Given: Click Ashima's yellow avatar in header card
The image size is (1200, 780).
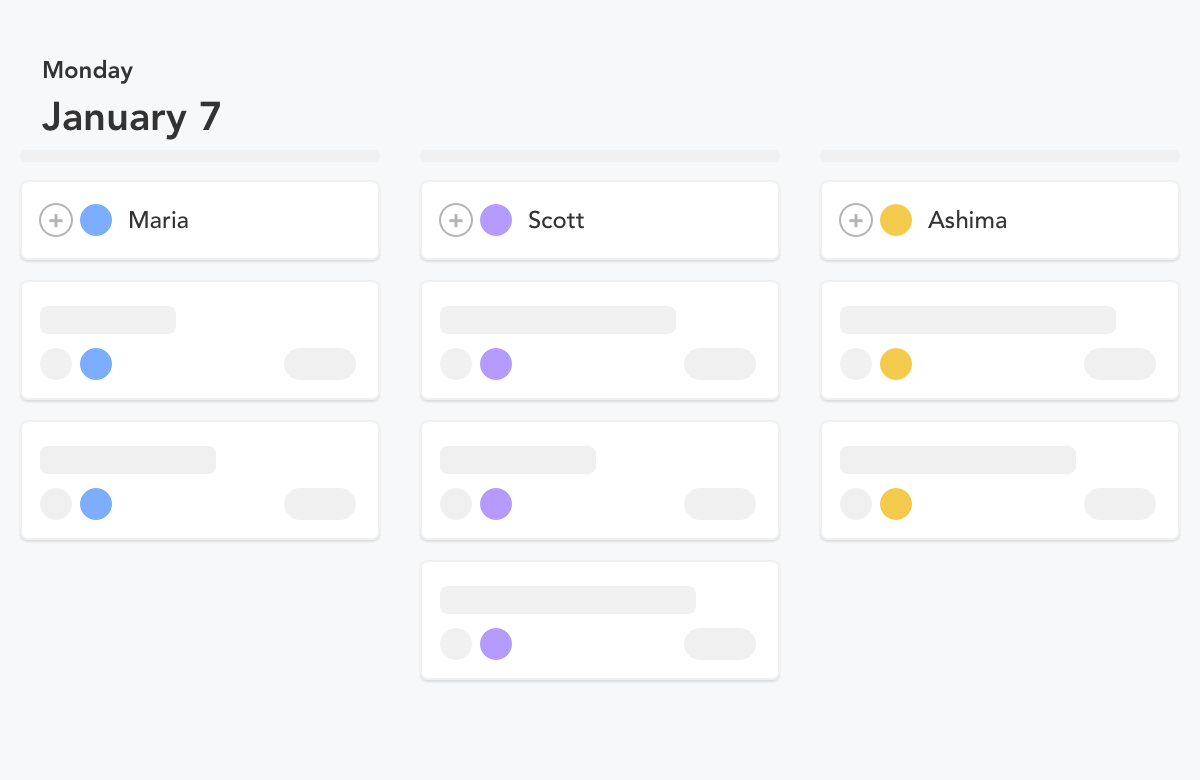Looking at the screenshot, I should click(896, 220).
